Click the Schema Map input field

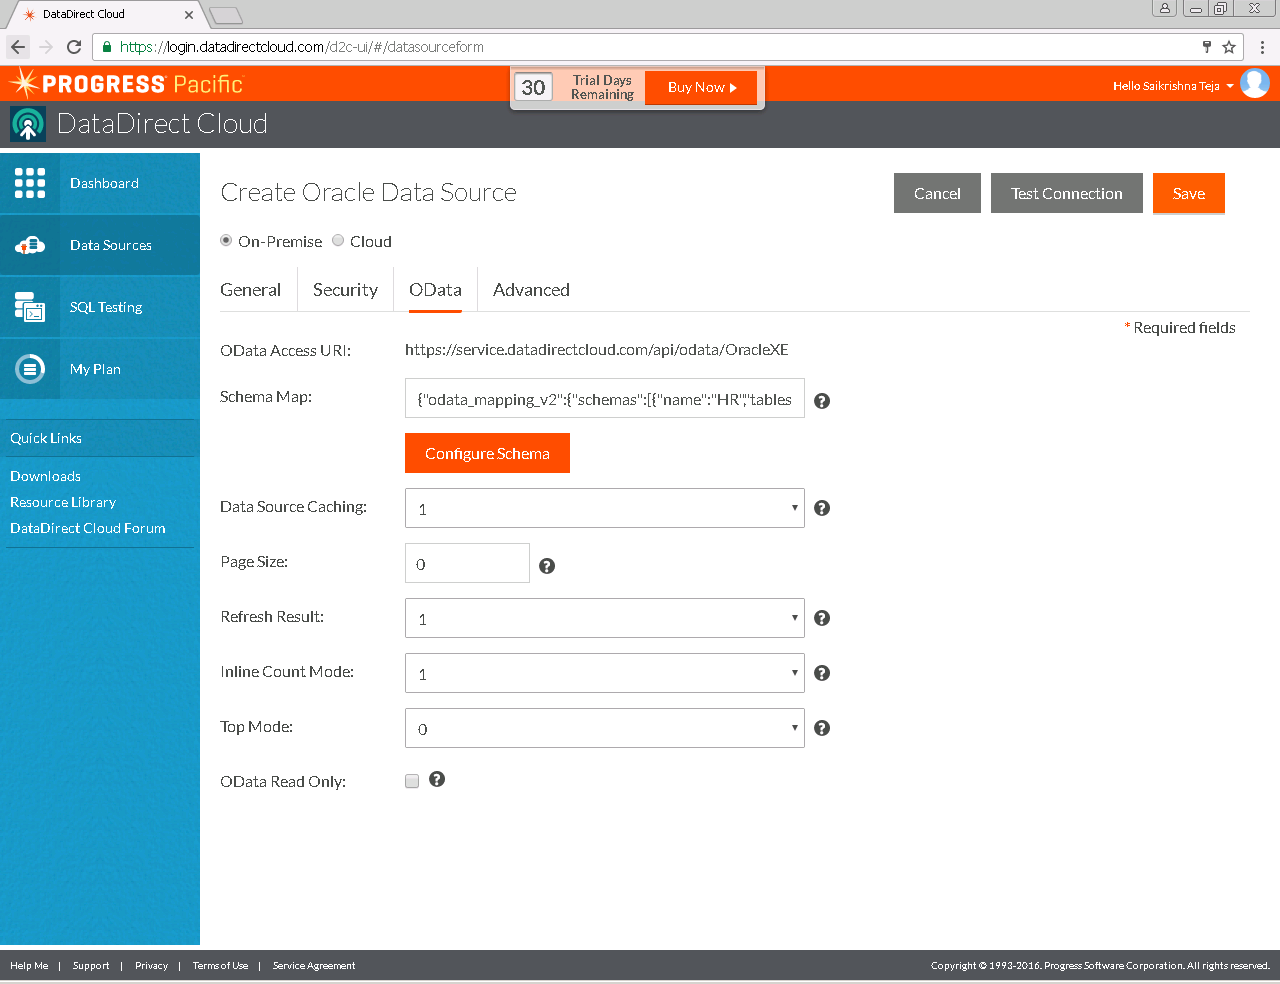(x=605, y=398)
